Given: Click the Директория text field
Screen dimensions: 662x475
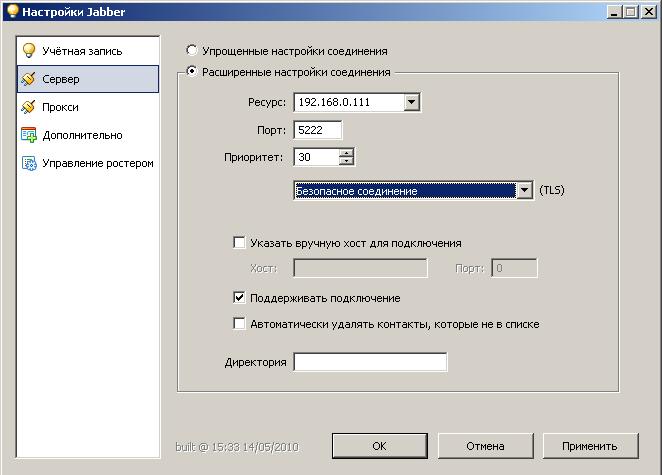Looking at the screenshot, I should pos(370,362).
